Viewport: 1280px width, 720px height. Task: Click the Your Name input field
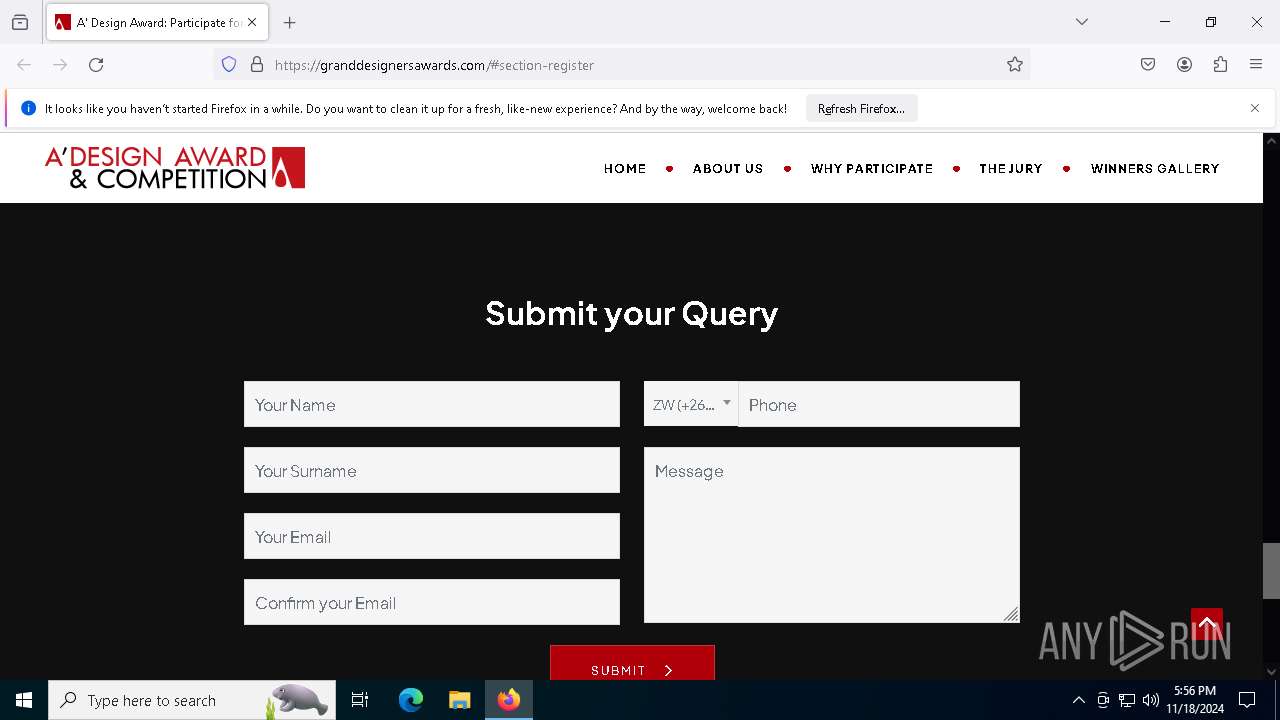[x=432, y=404]
